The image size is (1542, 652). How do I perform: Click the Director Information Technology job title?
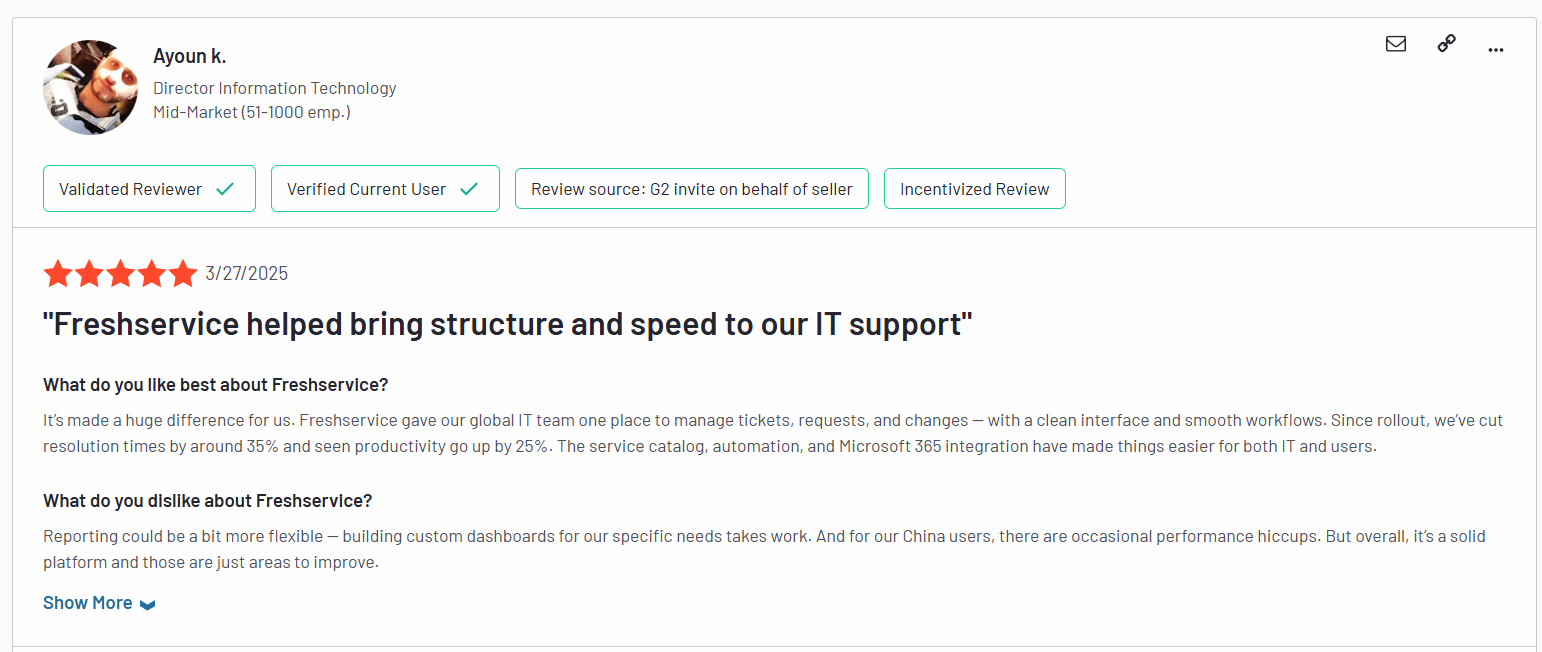point(274,88)
